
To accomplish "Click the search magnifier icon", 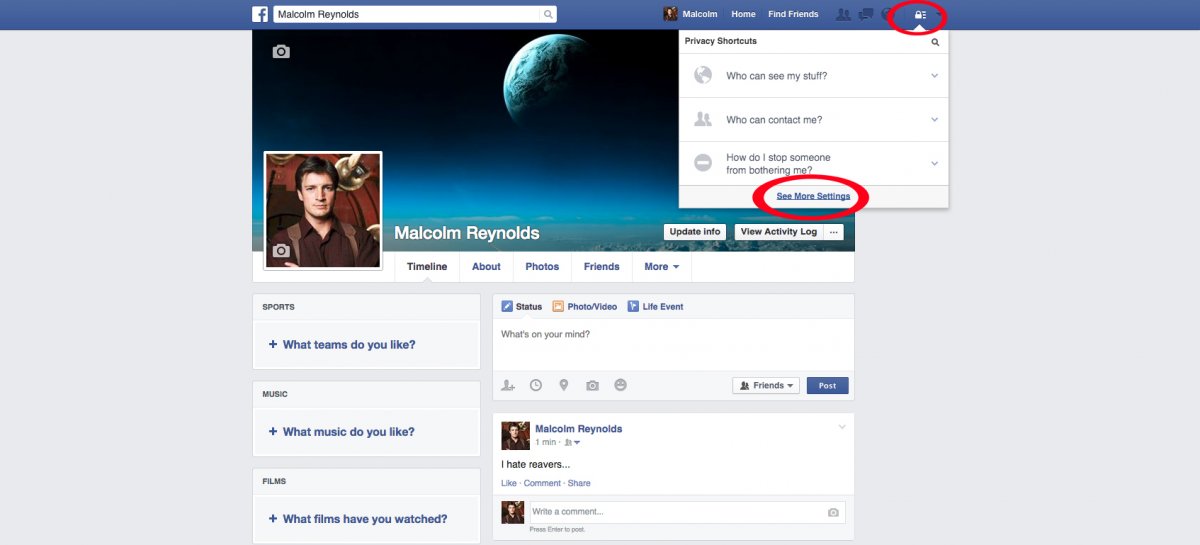I will coord(548,15).
